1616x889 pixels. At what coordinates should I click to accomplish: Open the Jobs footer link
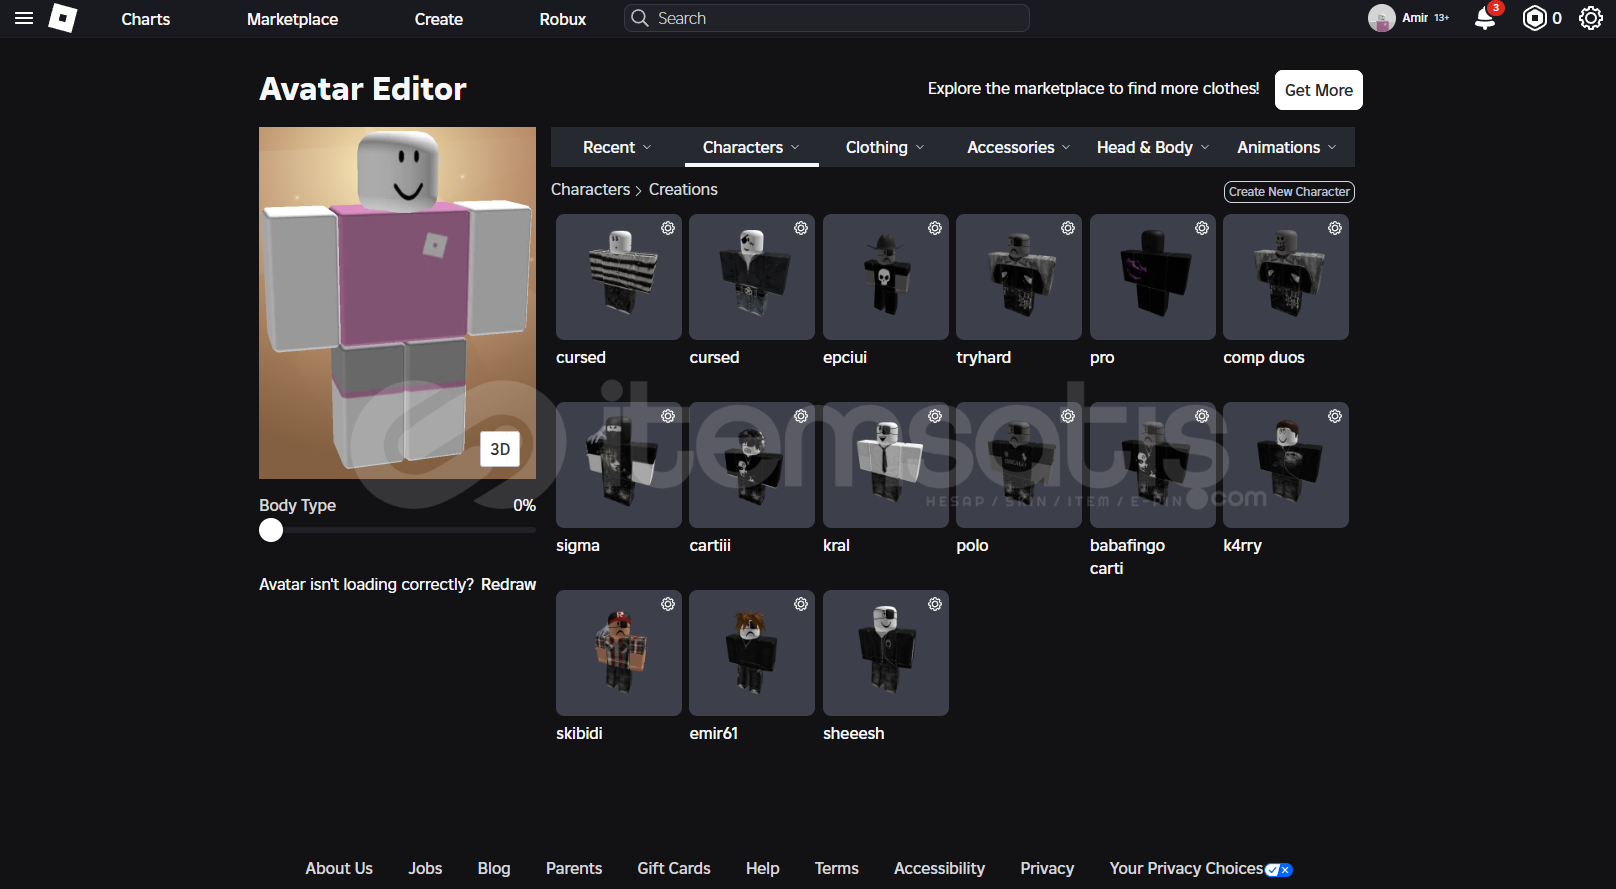point(425,868)
